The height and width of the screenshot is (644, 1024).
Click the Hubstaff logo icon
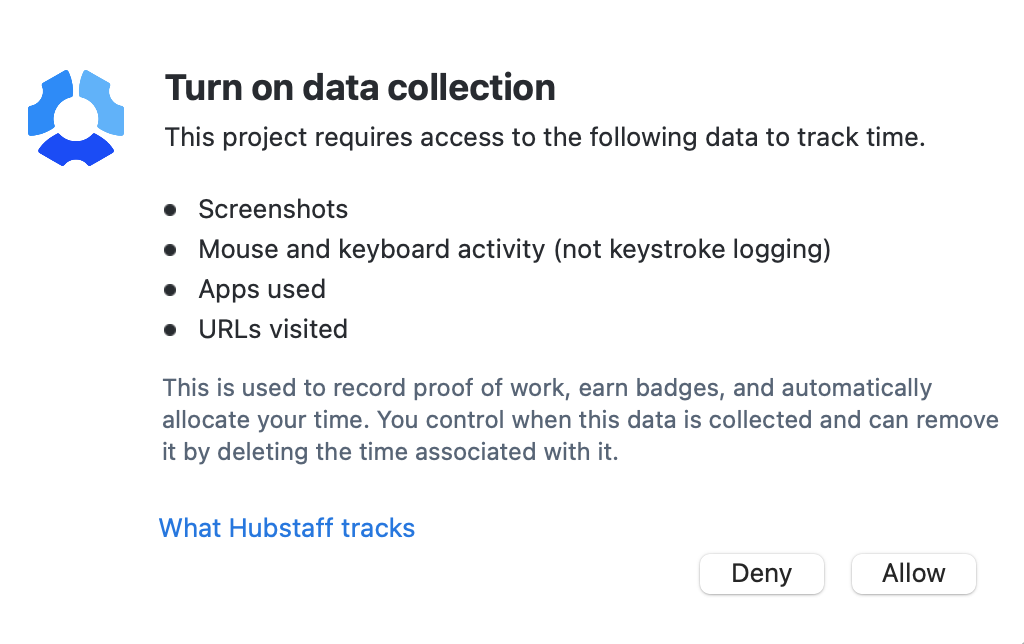point(76,118)
